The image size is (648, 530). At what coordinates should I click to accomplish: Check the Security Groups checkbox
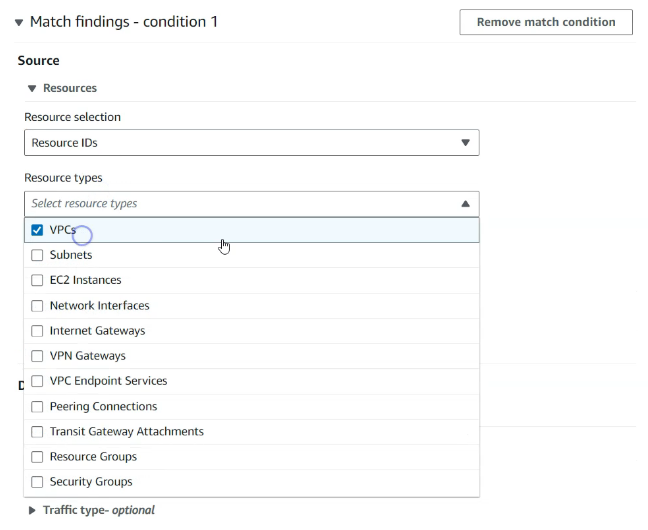[38, 482]
